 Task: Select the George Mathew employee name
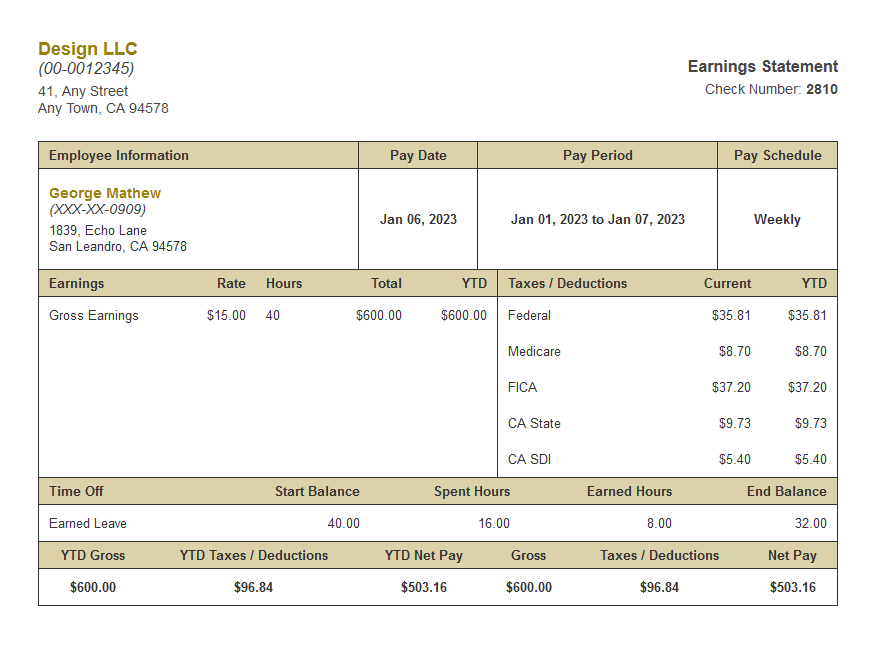[104, 192]
